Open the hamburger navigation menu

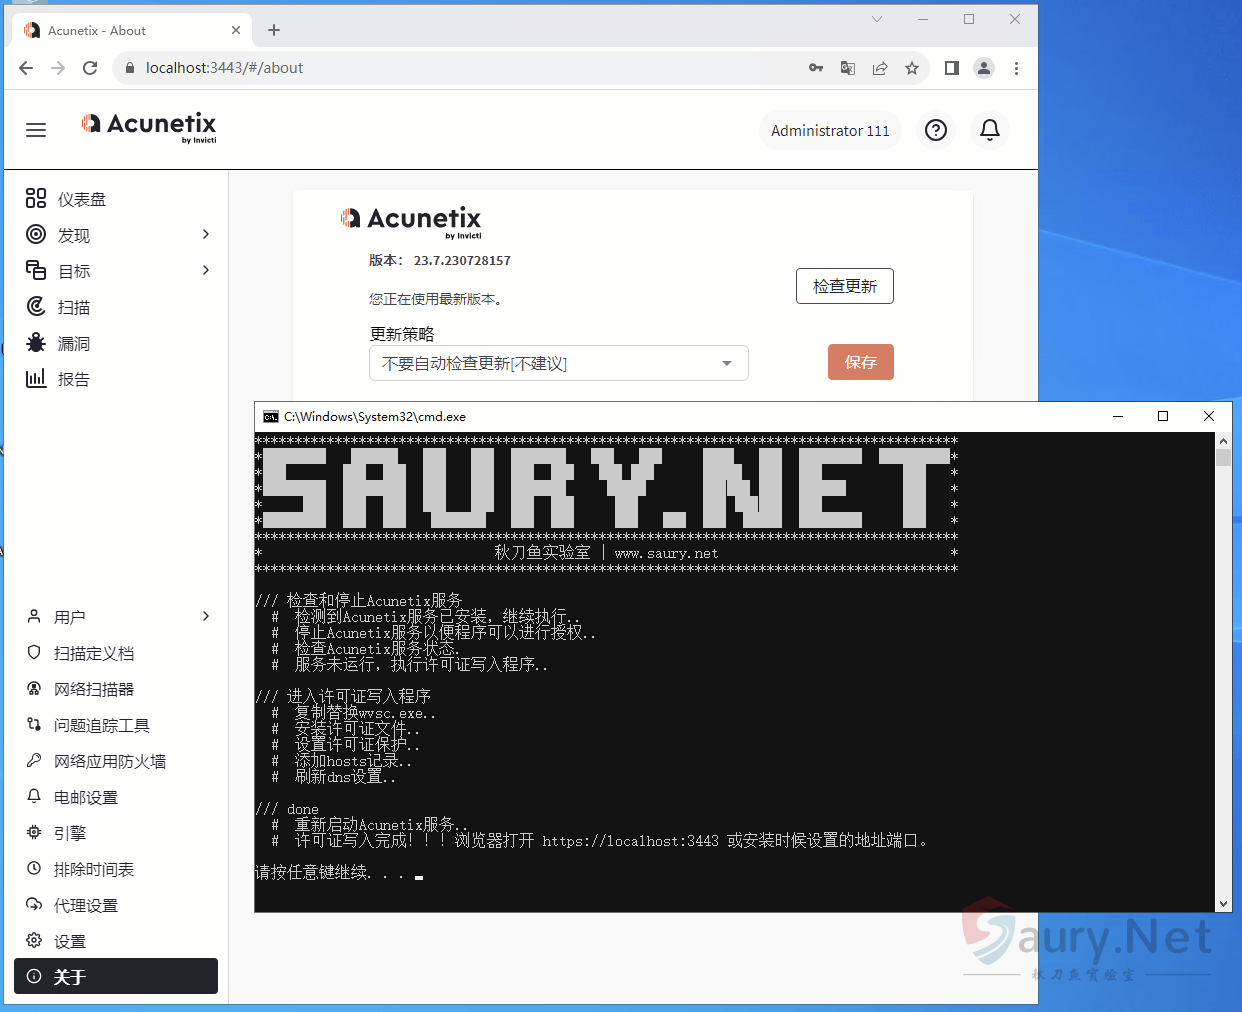coord(36,130)
